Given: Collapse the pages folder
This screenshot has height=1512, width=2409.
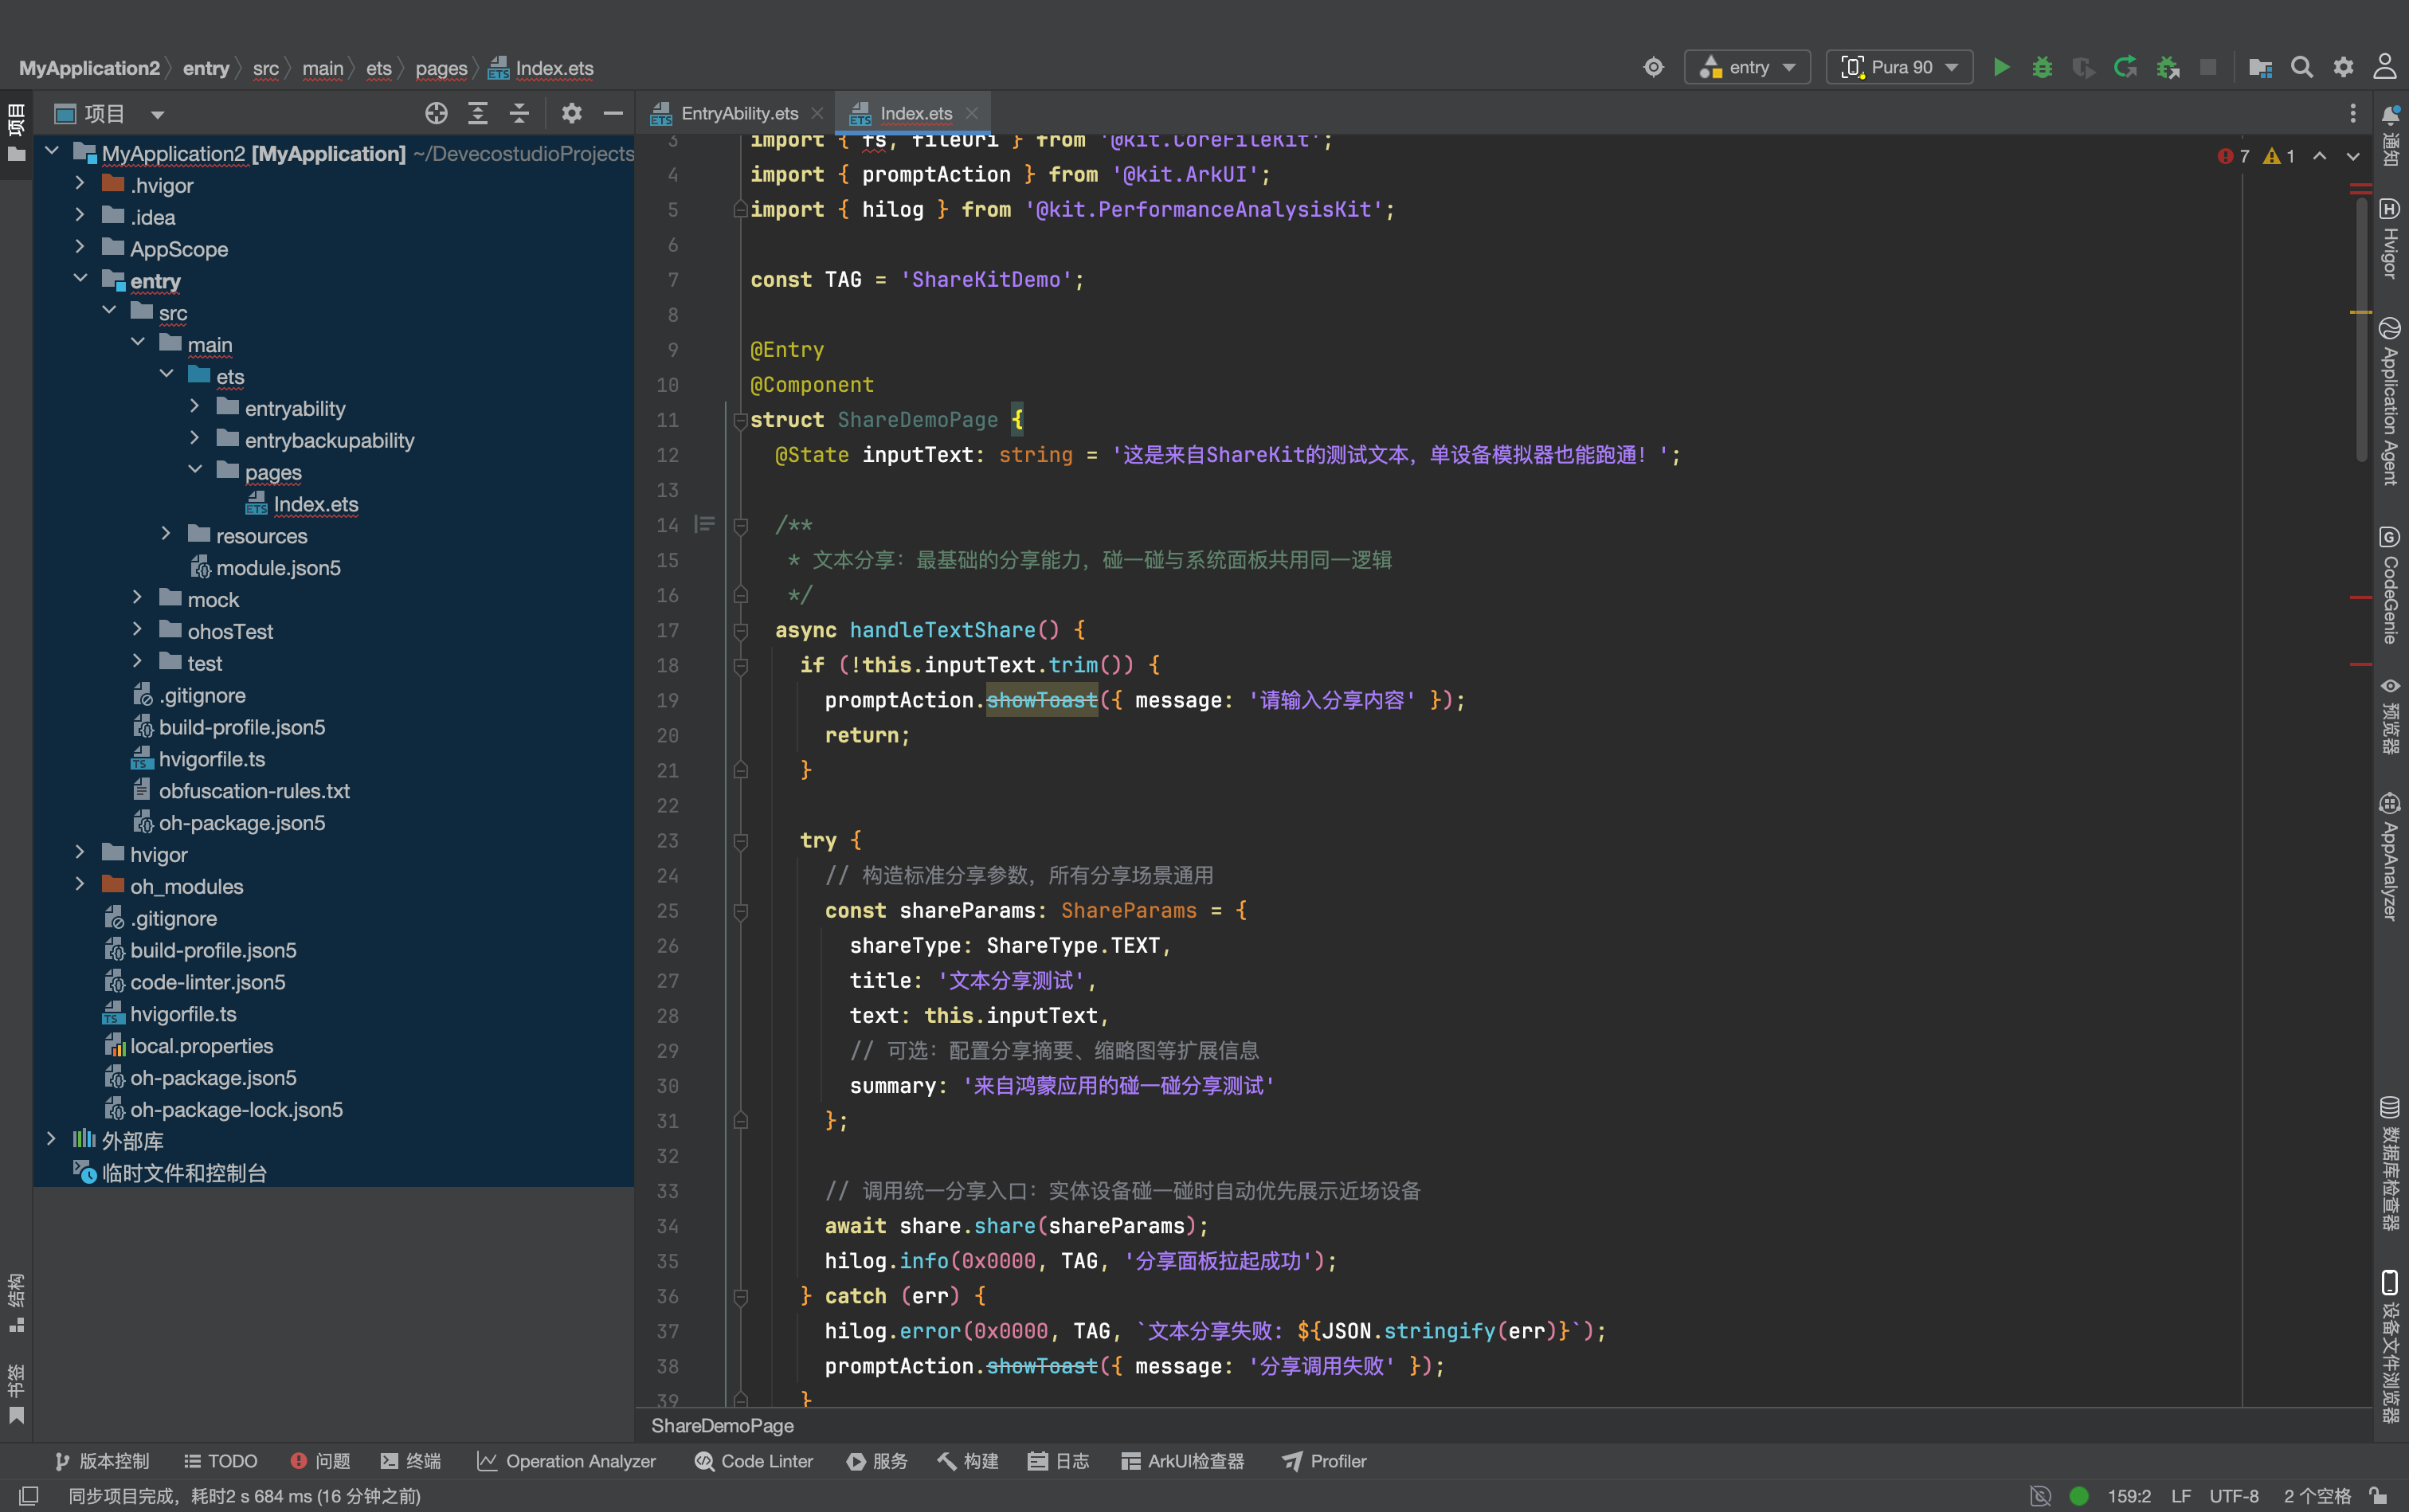Looking at the screenshot, I should click(x=195, y=471).
